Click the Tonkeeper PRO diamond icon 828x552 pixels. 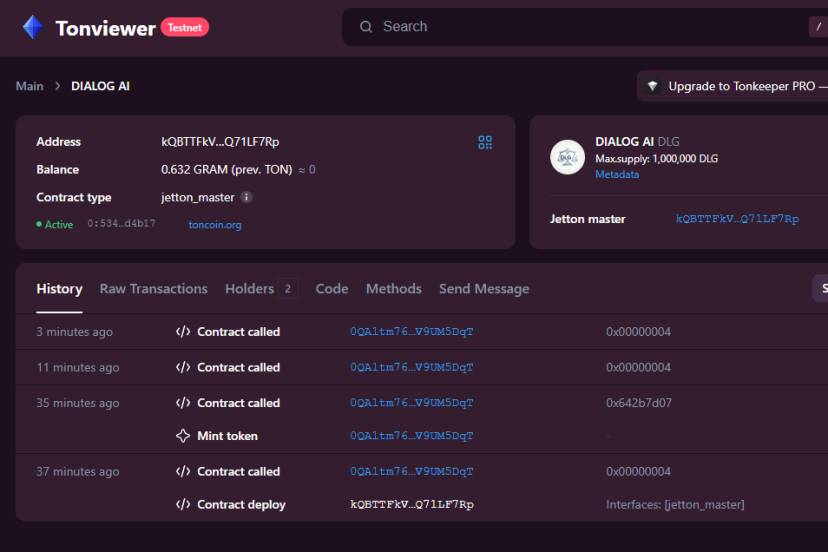653,86
